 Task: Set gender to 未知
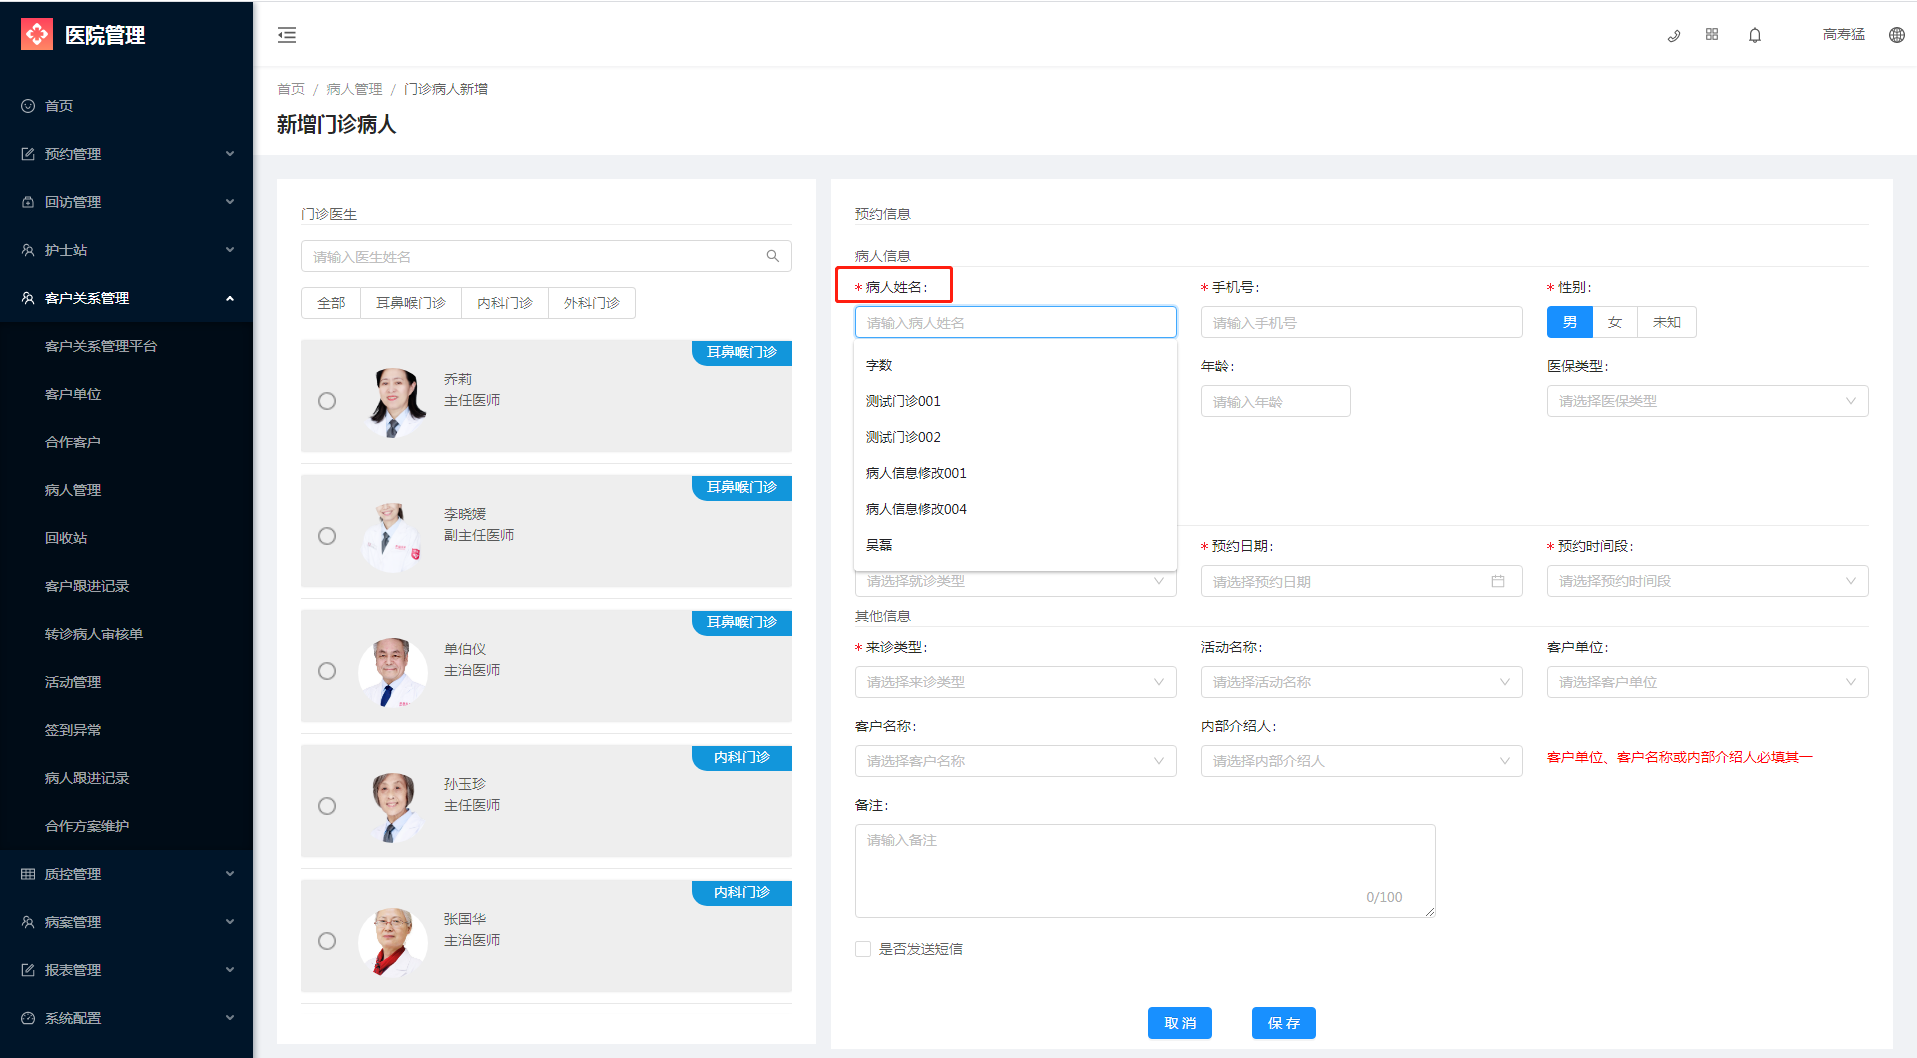(x=1667, y=322)
